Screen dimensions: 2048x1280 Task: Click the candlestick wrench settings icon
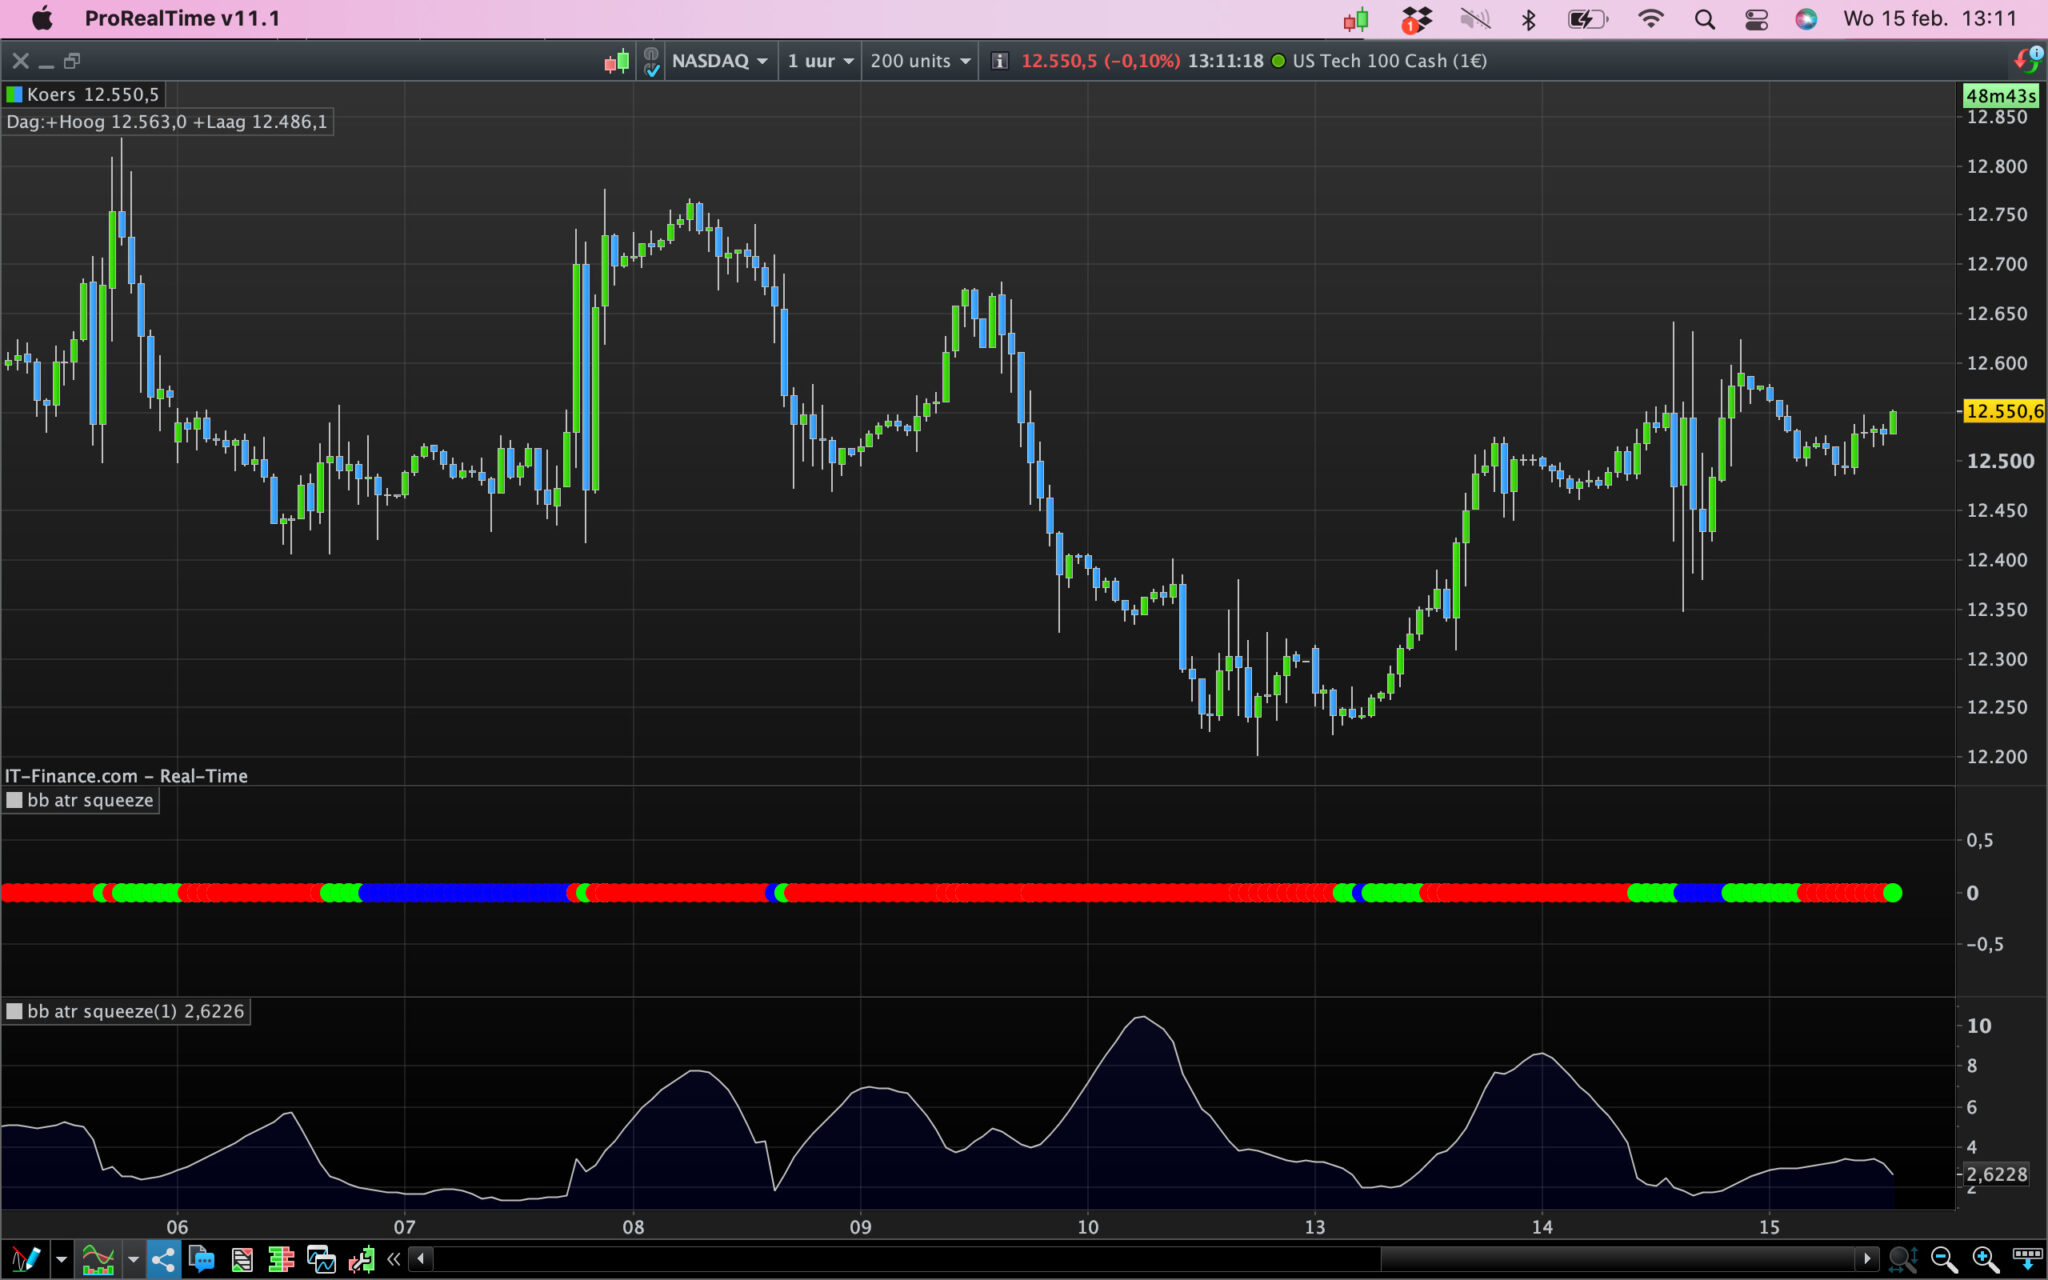tap(361, 1259)
